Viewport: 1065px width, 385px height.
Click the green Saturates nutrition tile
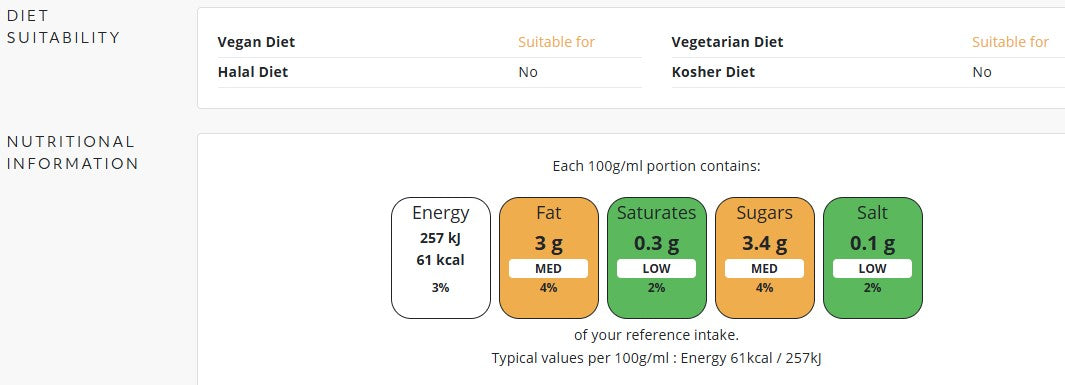657,258
